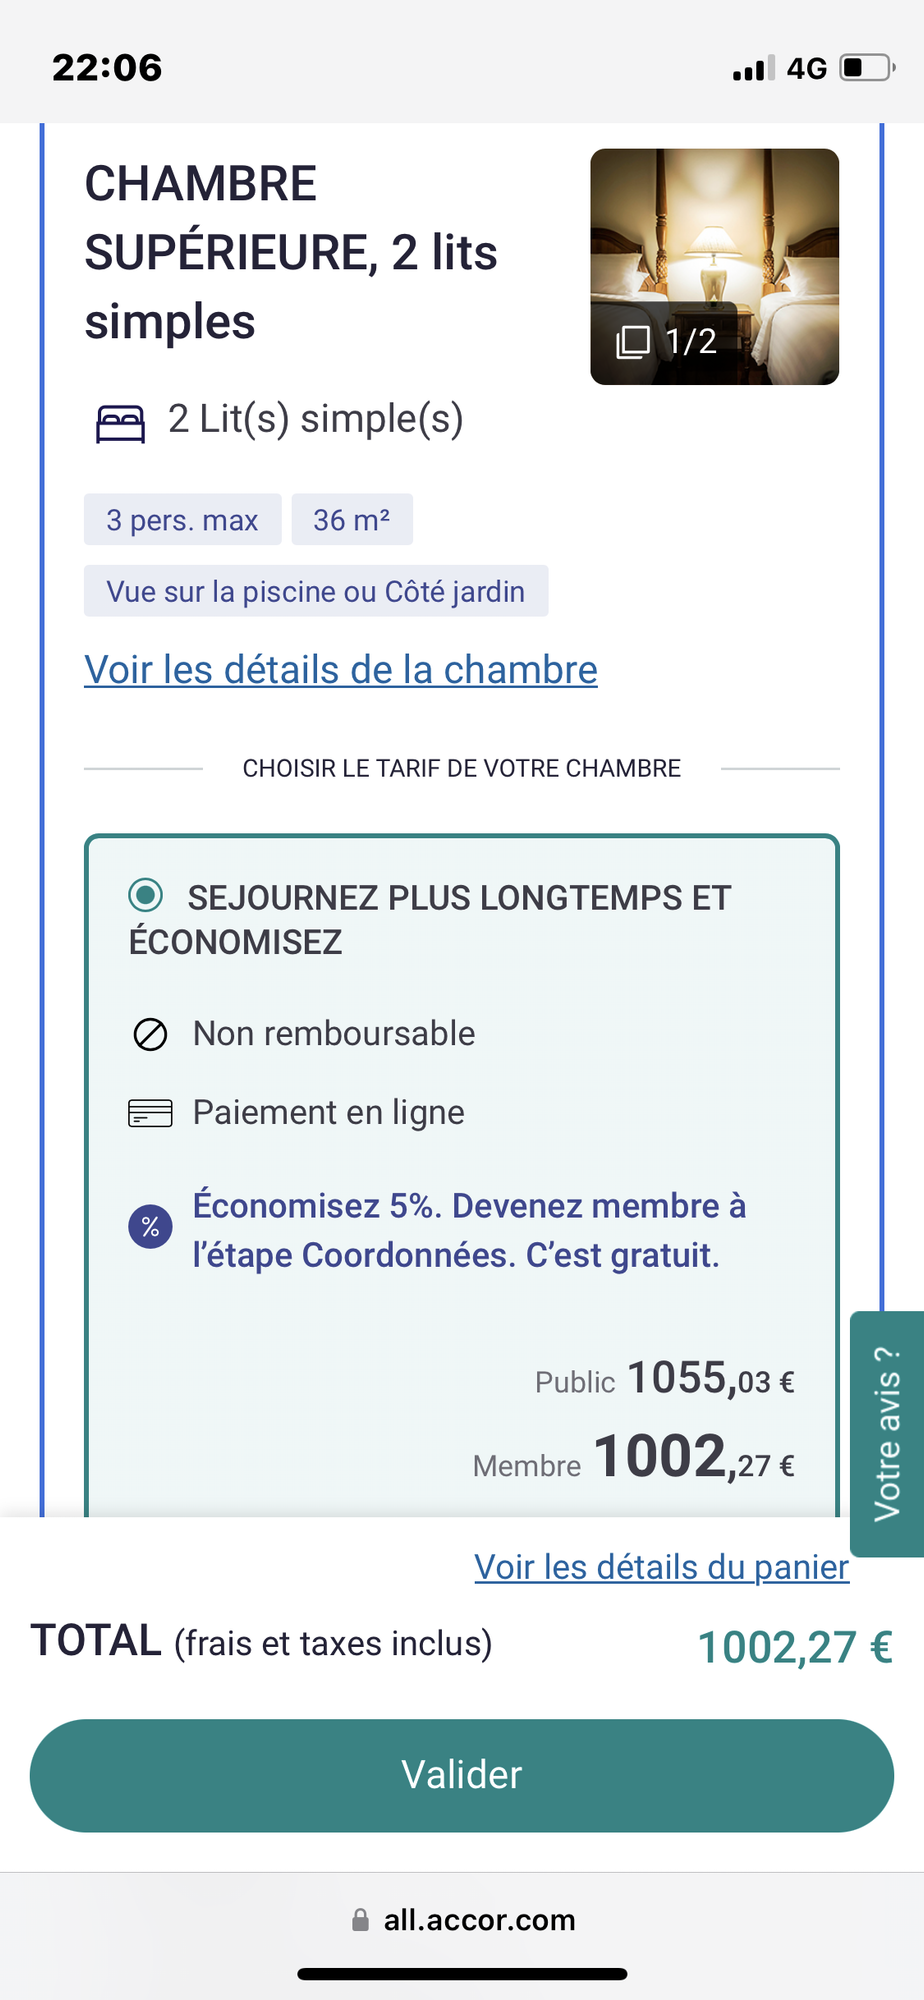Tap the cellular signal bars icon

[753, 69]
